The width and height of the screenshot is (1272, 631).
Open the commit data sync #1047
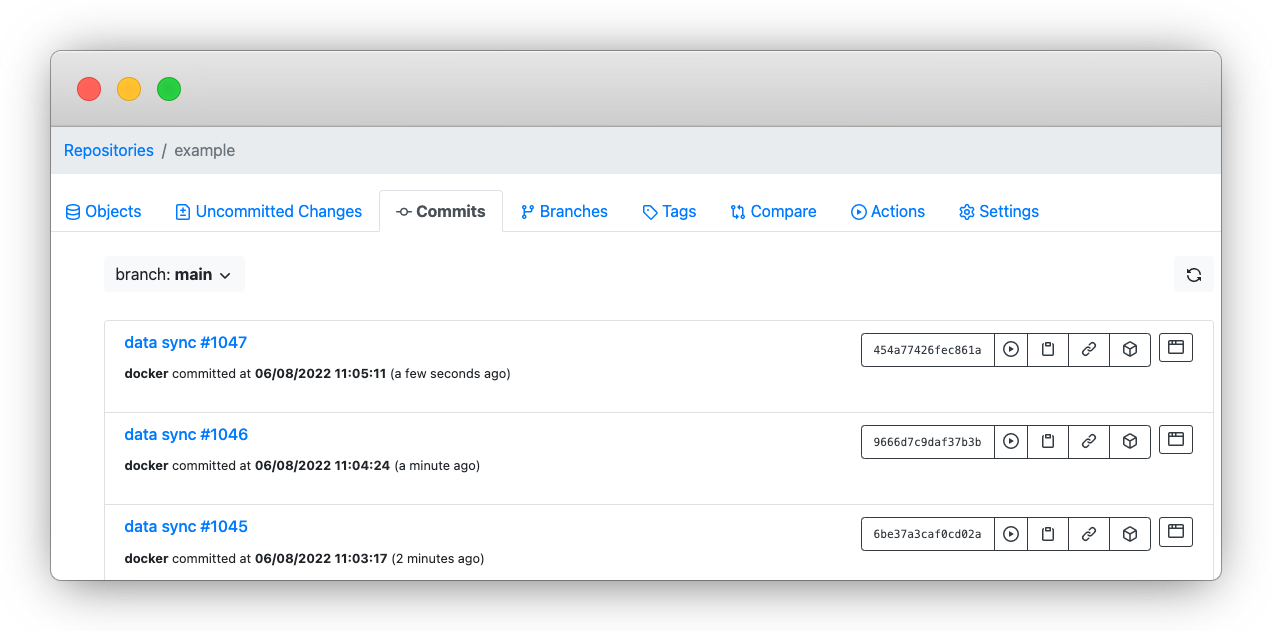(x=185, y=342)
